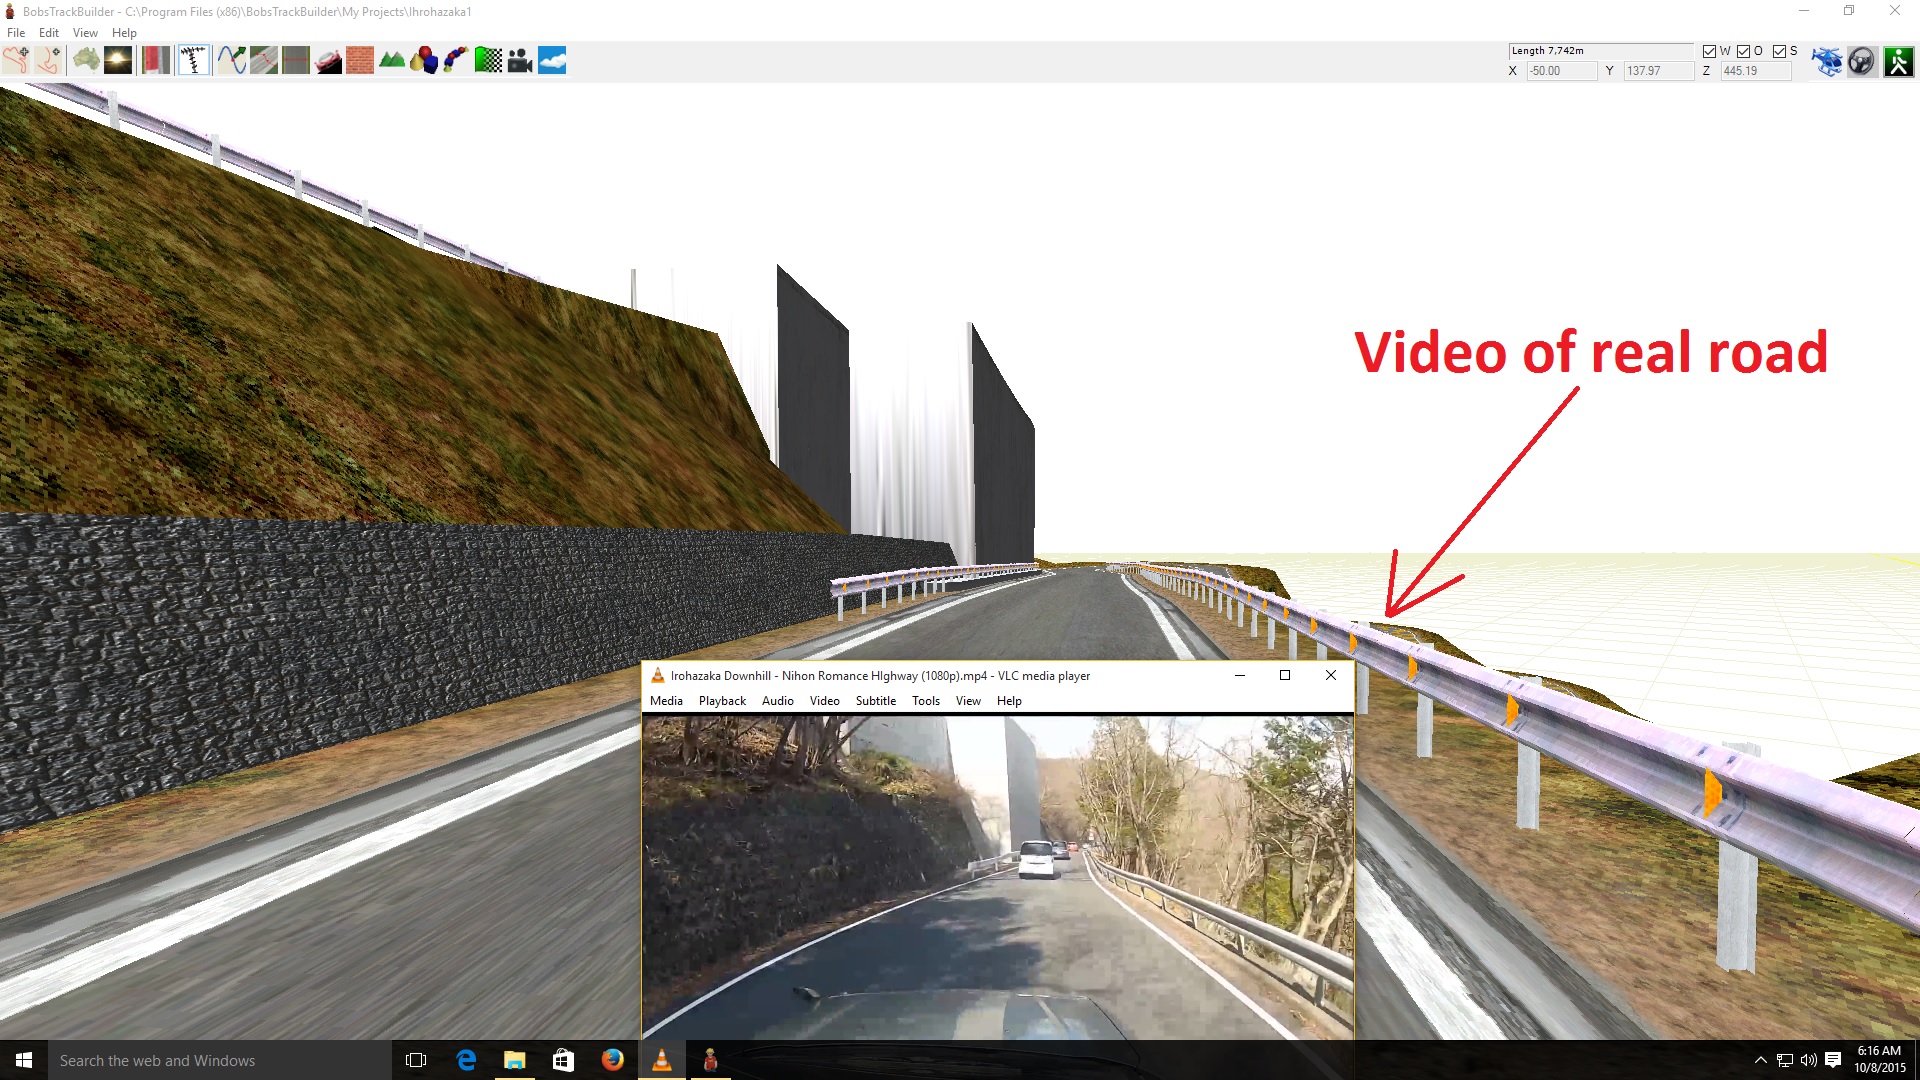Open the sun lighting settings icon

[x=118, y=60]
